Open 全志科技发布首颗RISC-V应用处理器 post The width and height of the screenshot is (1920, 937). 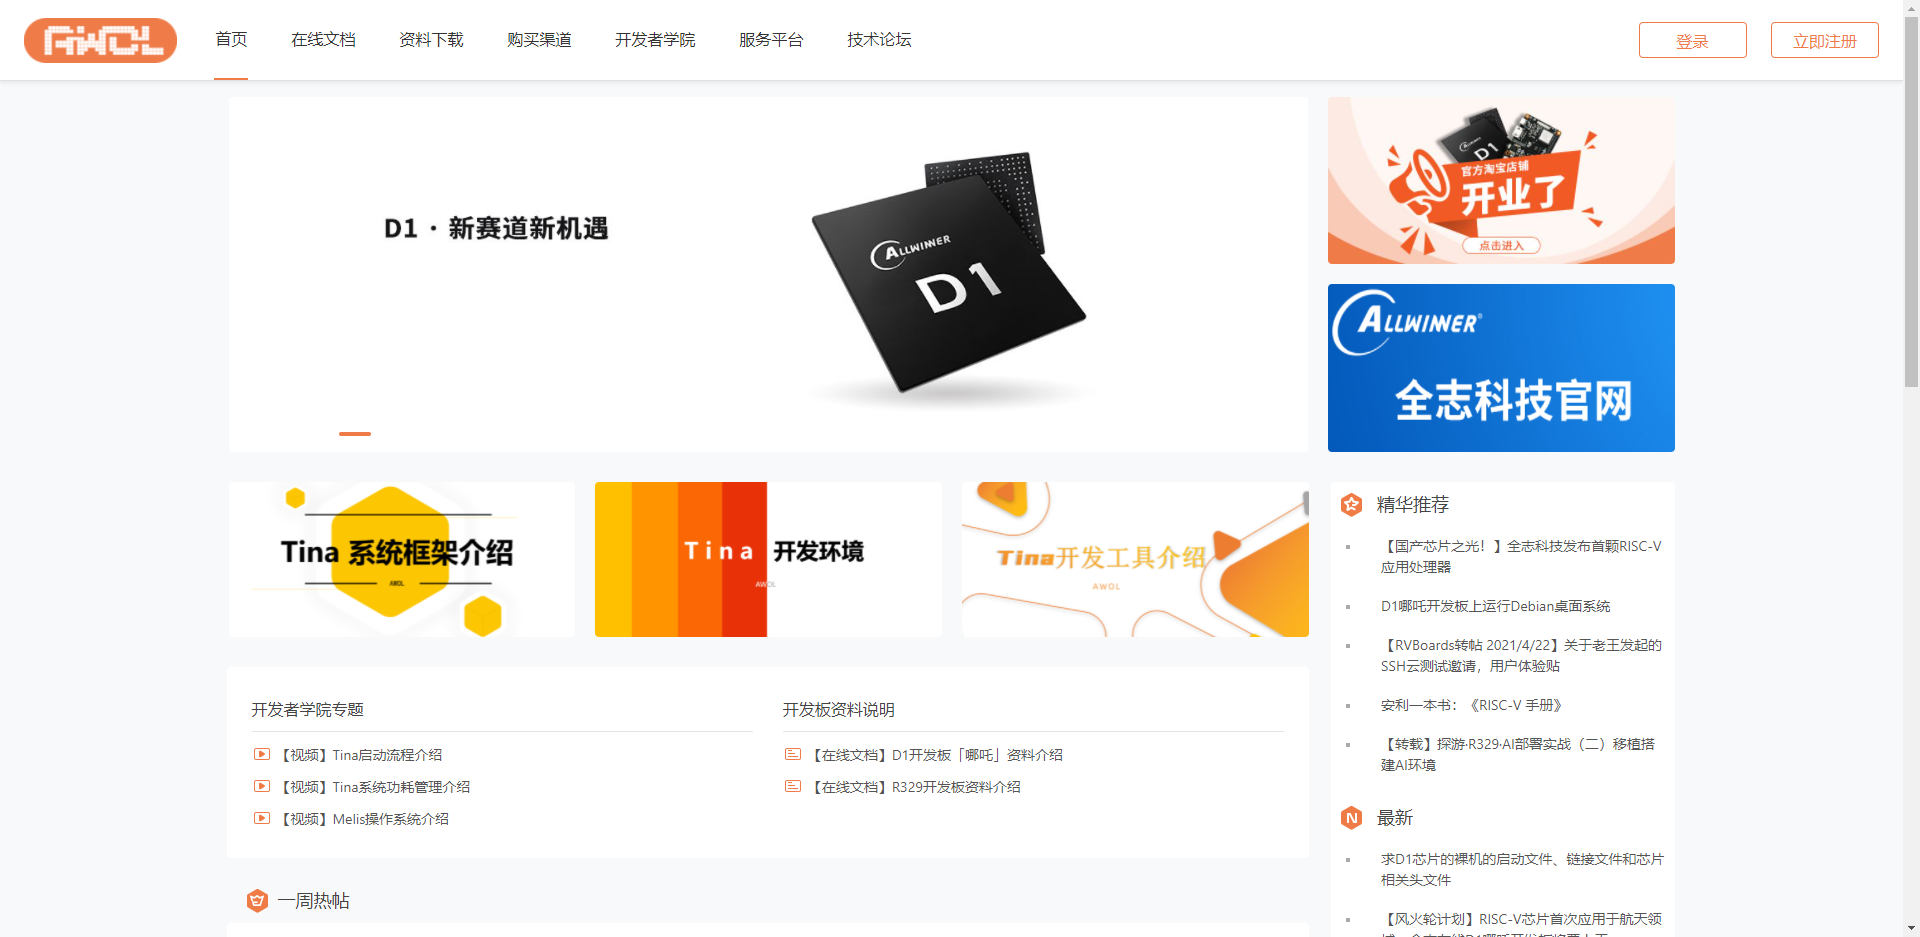coord(1521,556)
